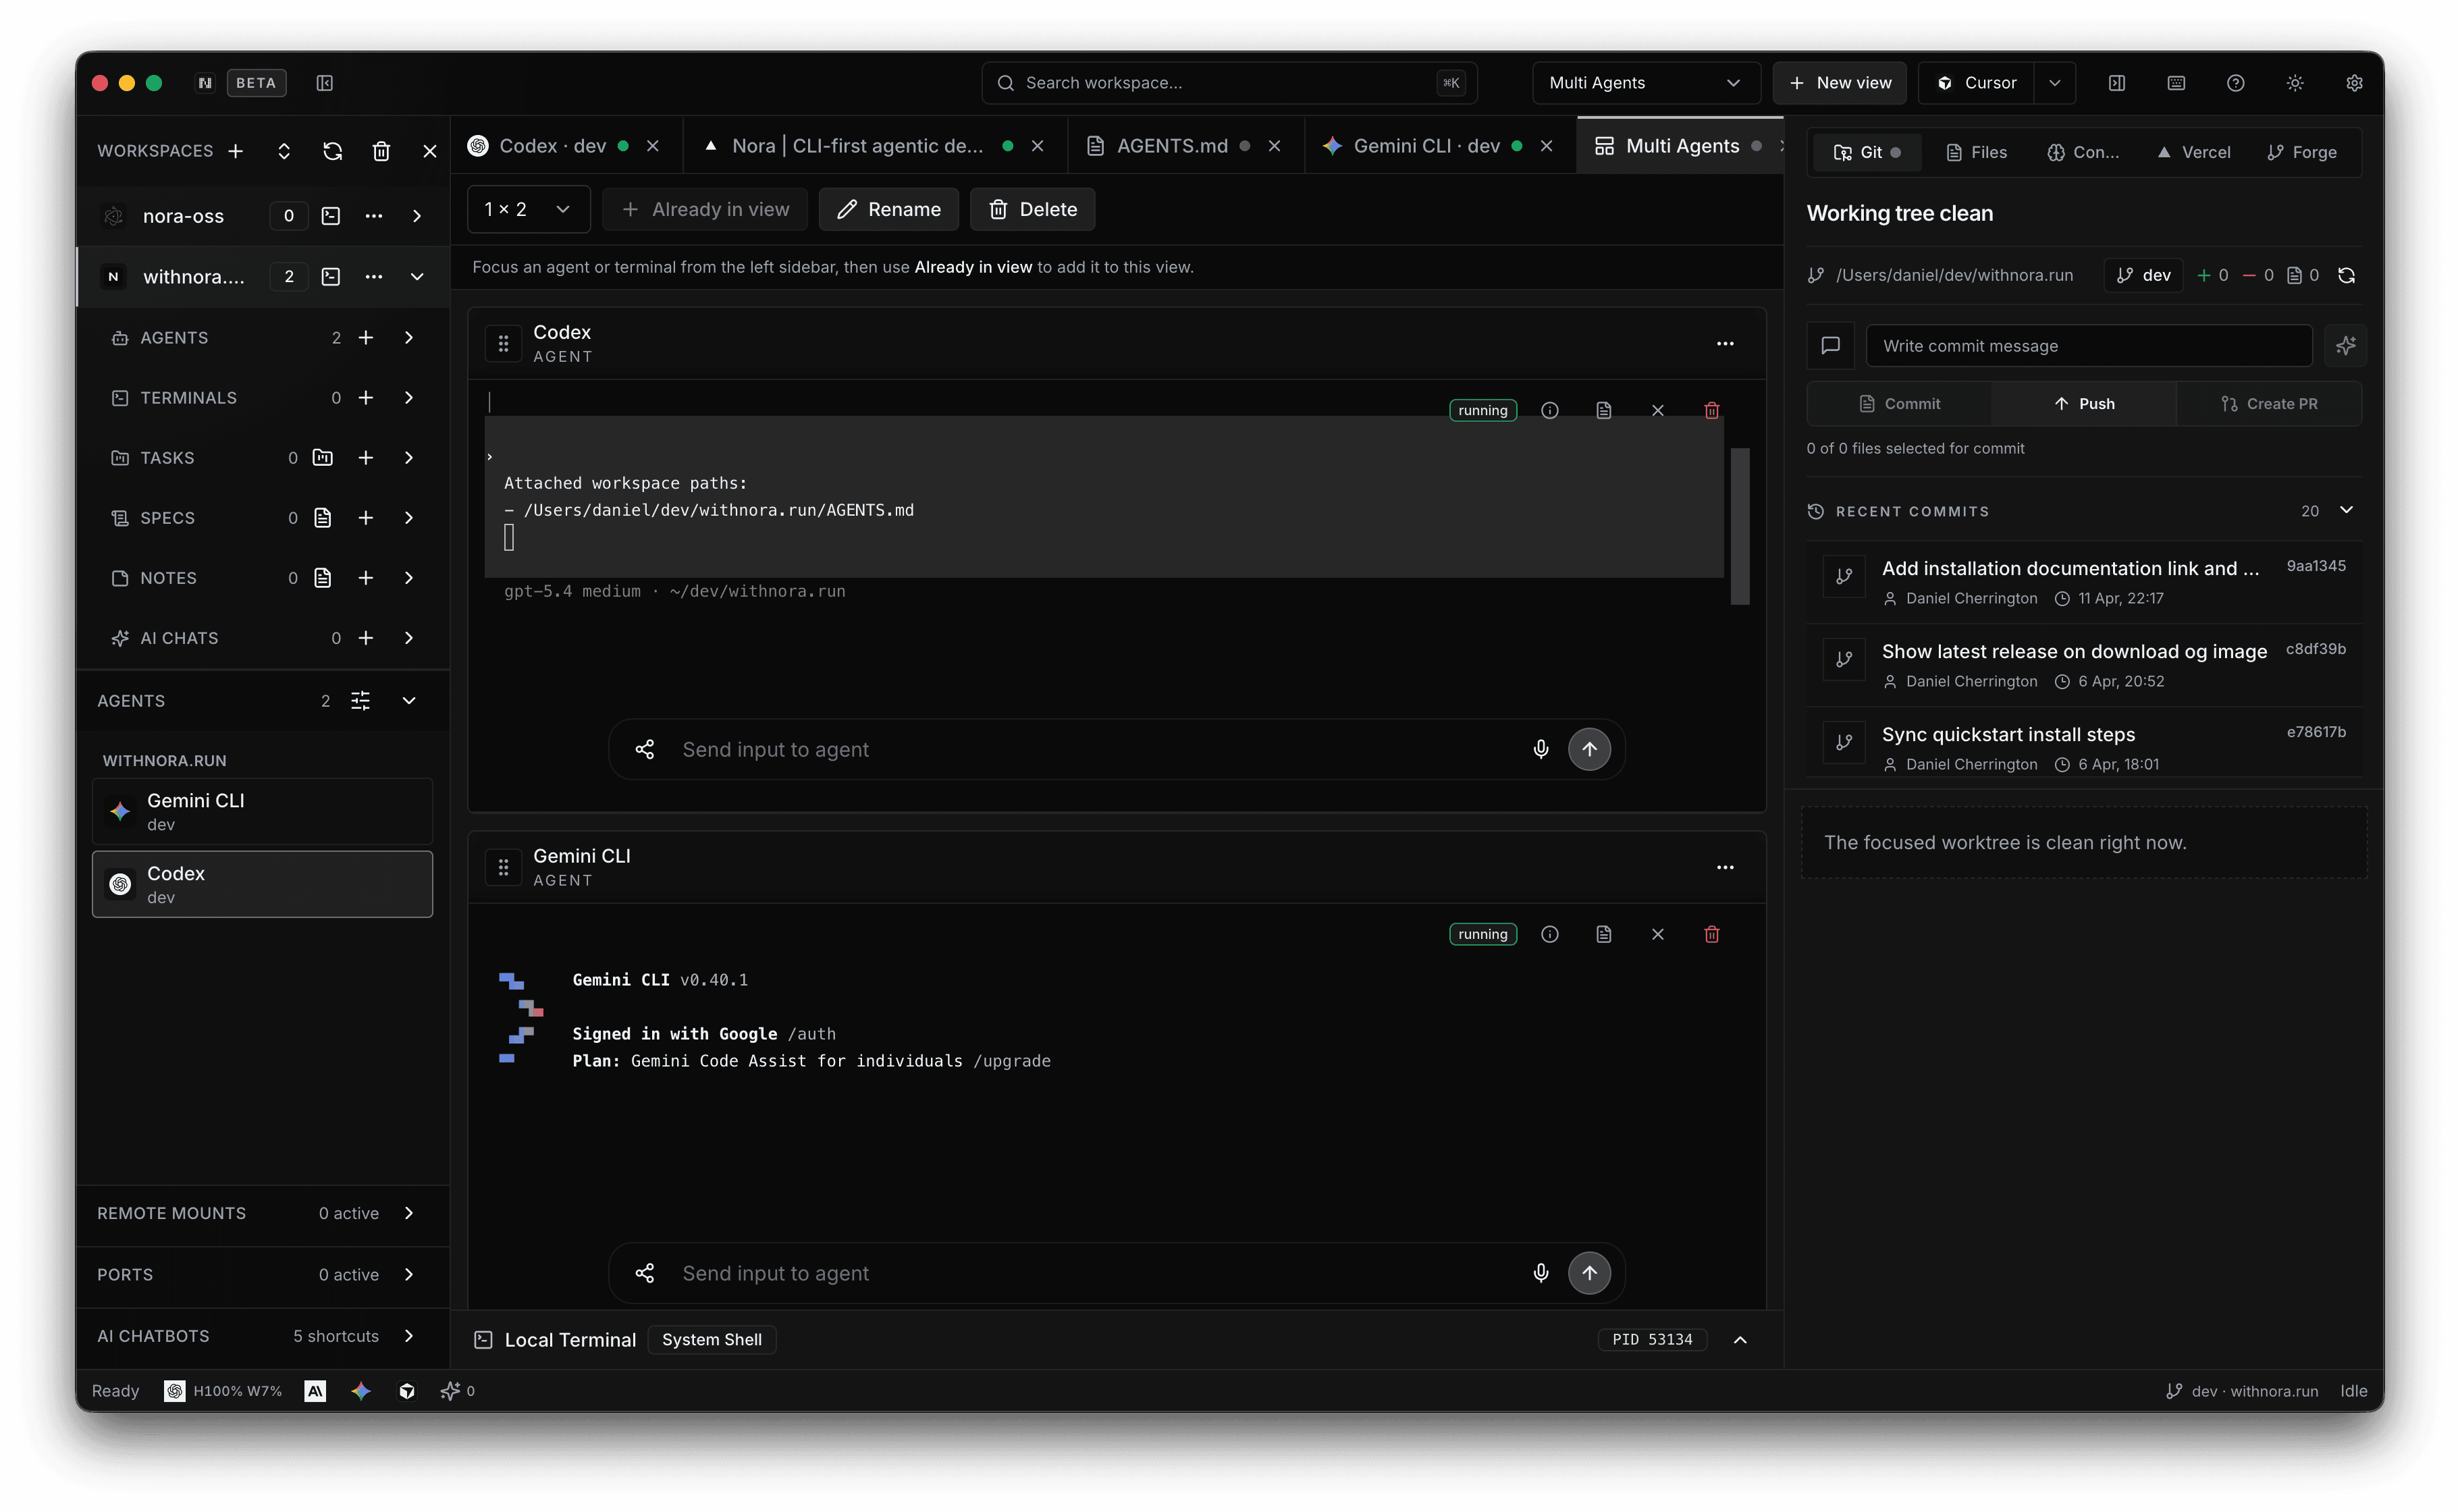Toggle light/dark theme sun icon
Screen dimensions: 2460x1512
coord(2295,83)
